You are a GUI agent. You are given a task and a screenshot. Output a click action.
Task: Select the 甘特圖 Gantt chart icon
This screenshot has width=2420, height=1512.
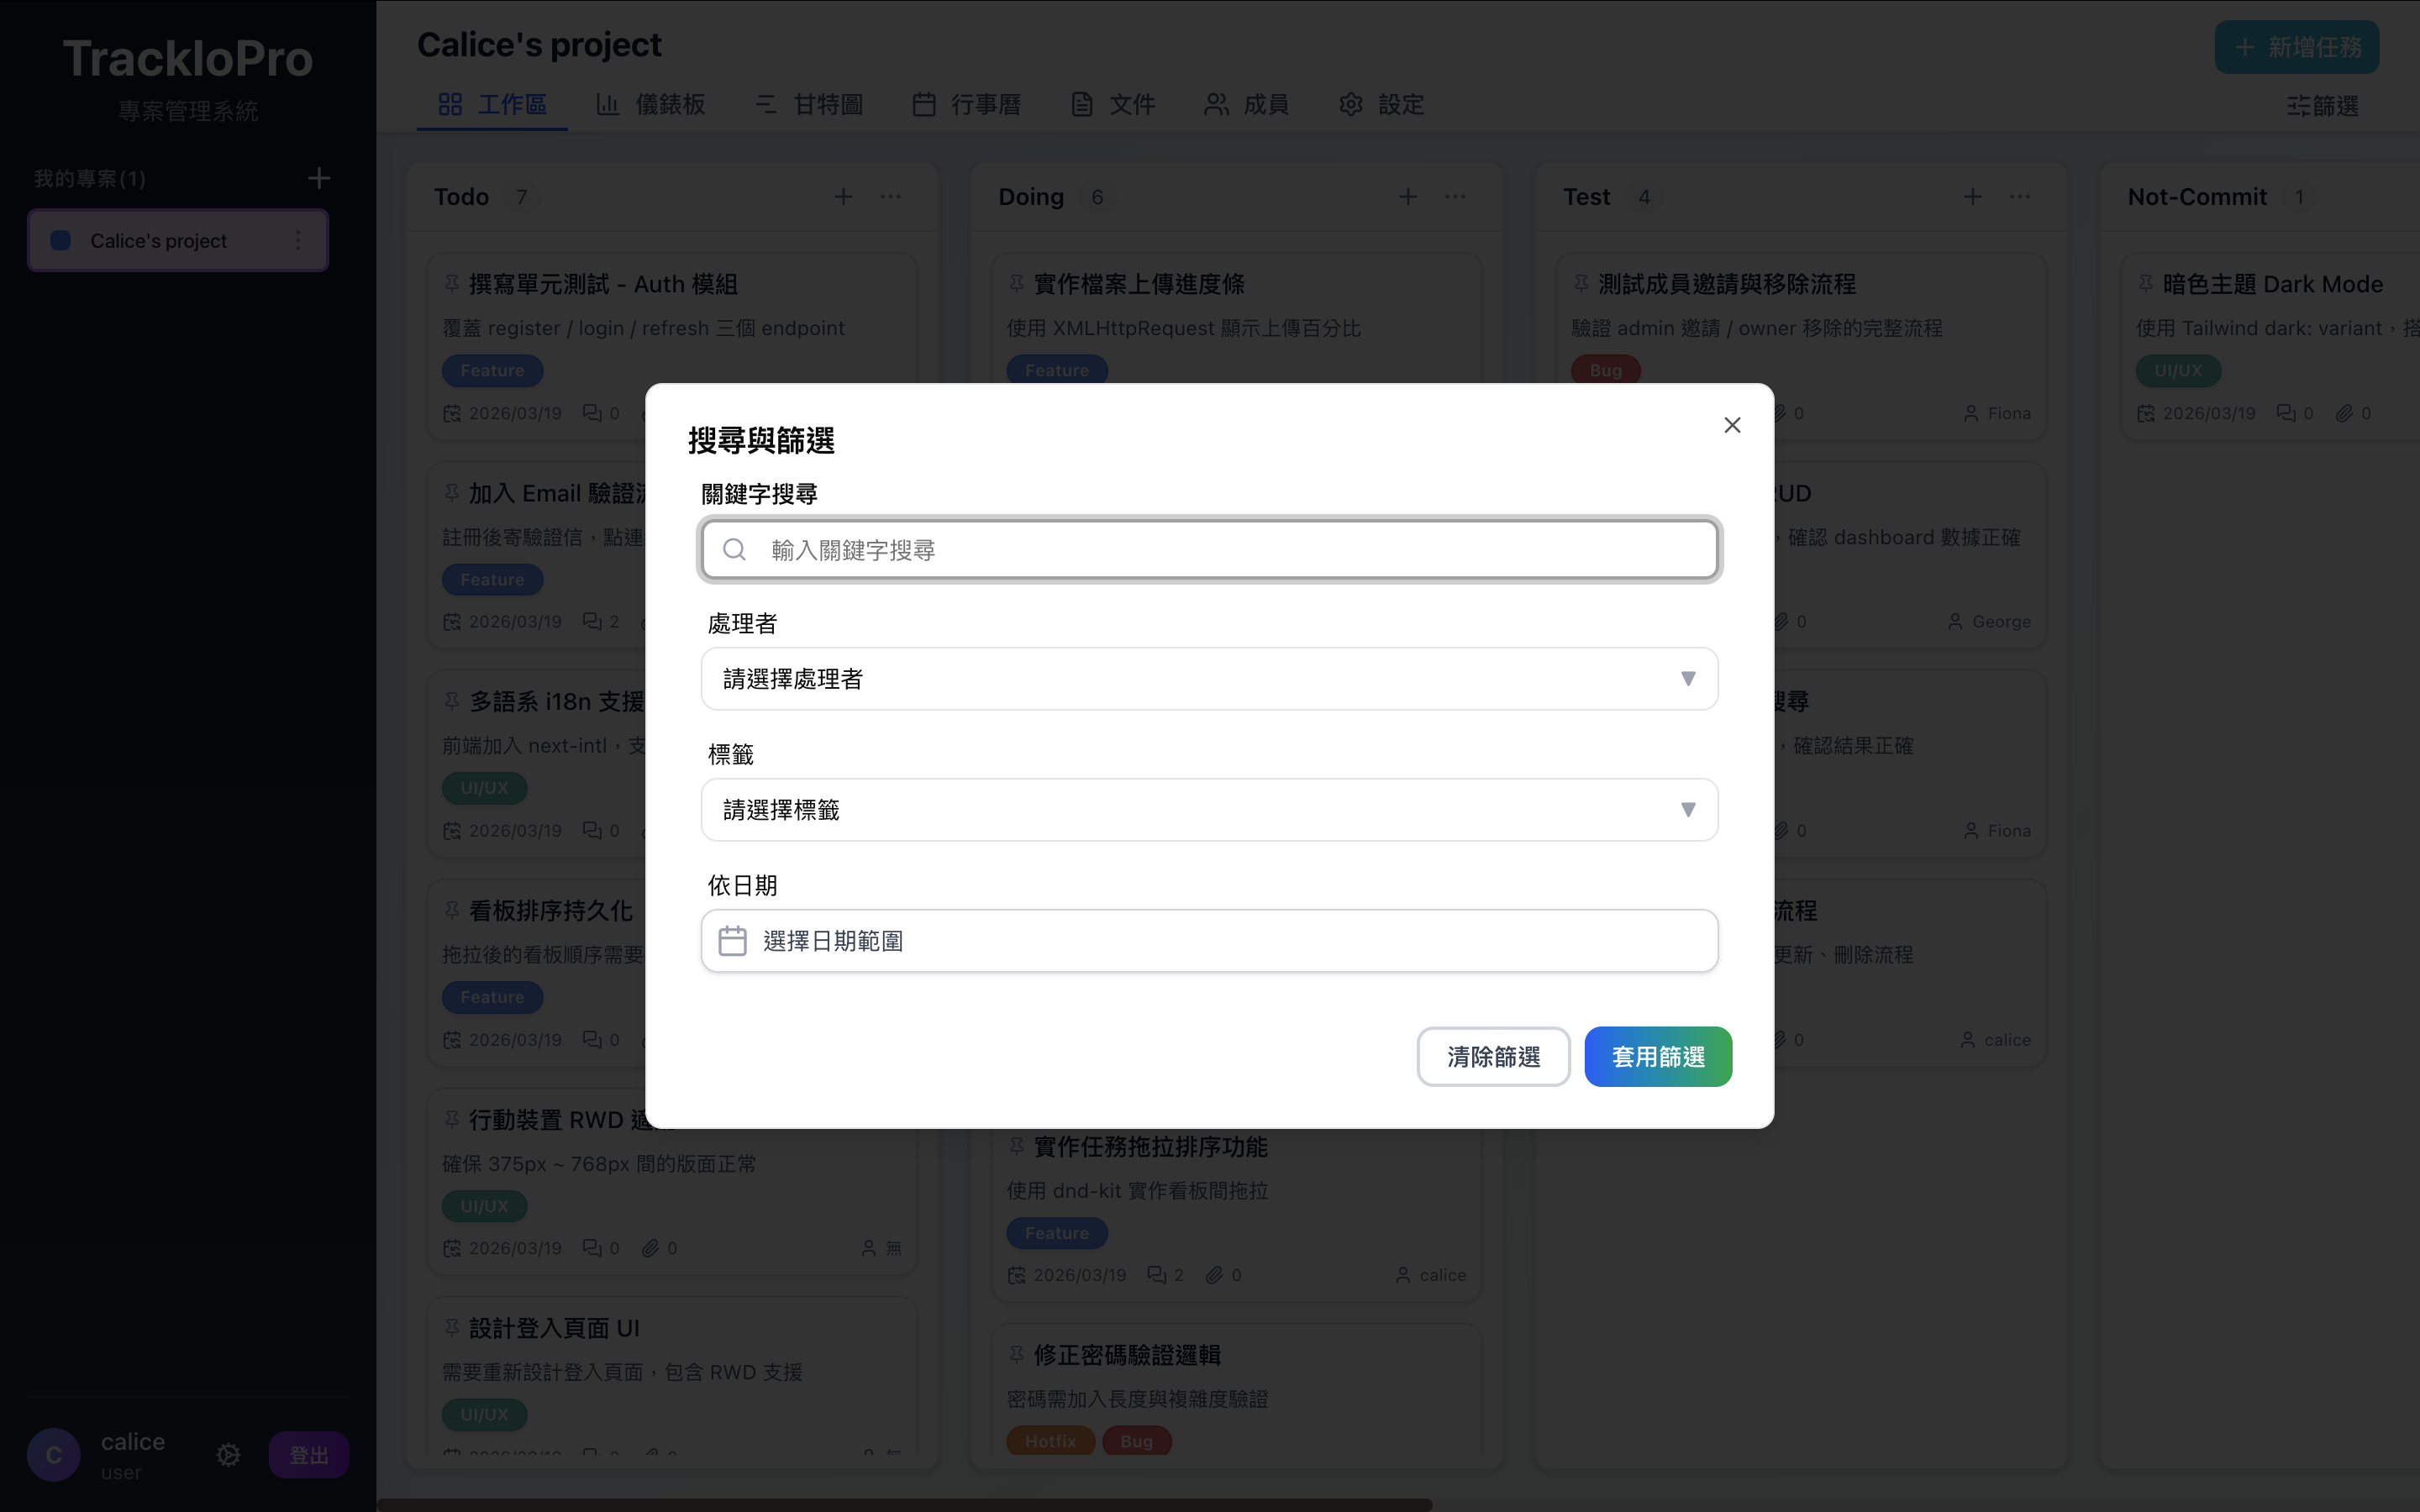[766, 104]
